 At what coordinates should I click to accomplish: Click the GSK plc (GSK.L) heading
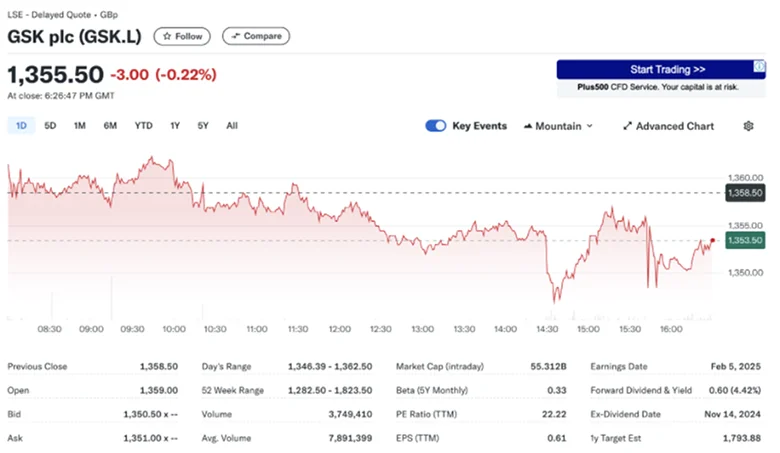click(75, 36)
